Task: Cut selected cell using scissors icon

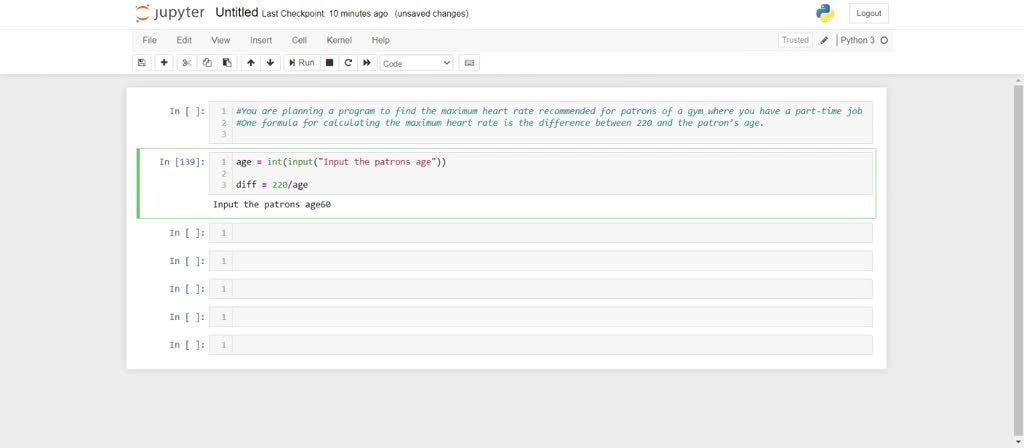Action: tap(187, 63)
